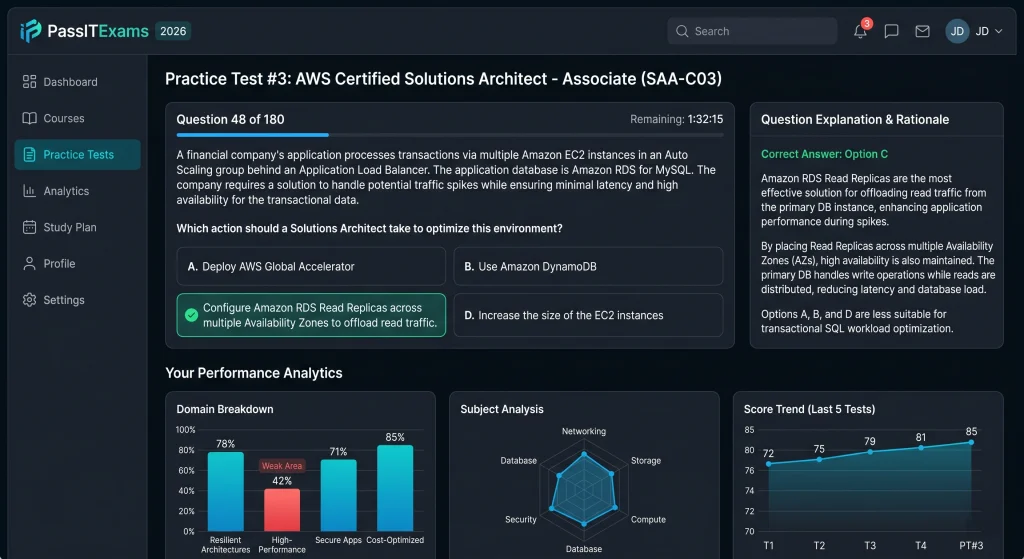Click the Domain Breakdown chart title

(x=225, y=409)
